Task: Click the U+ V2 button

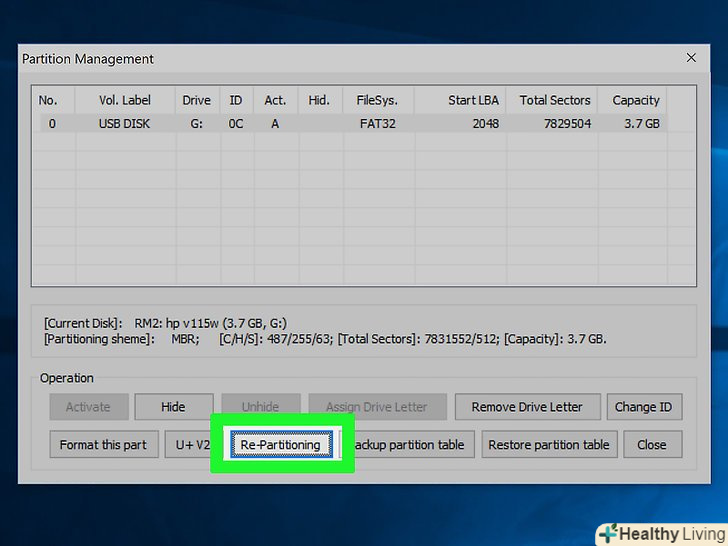Action: [188, 444]
